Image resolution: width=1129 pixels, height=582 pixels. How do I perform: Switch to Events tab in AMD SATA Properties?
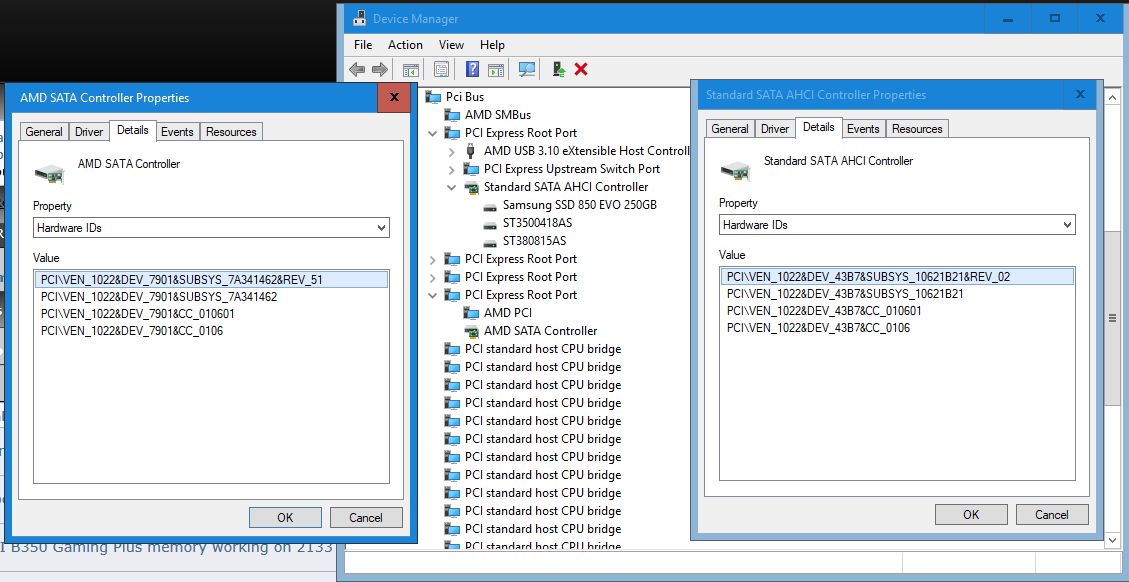[177, 132]
